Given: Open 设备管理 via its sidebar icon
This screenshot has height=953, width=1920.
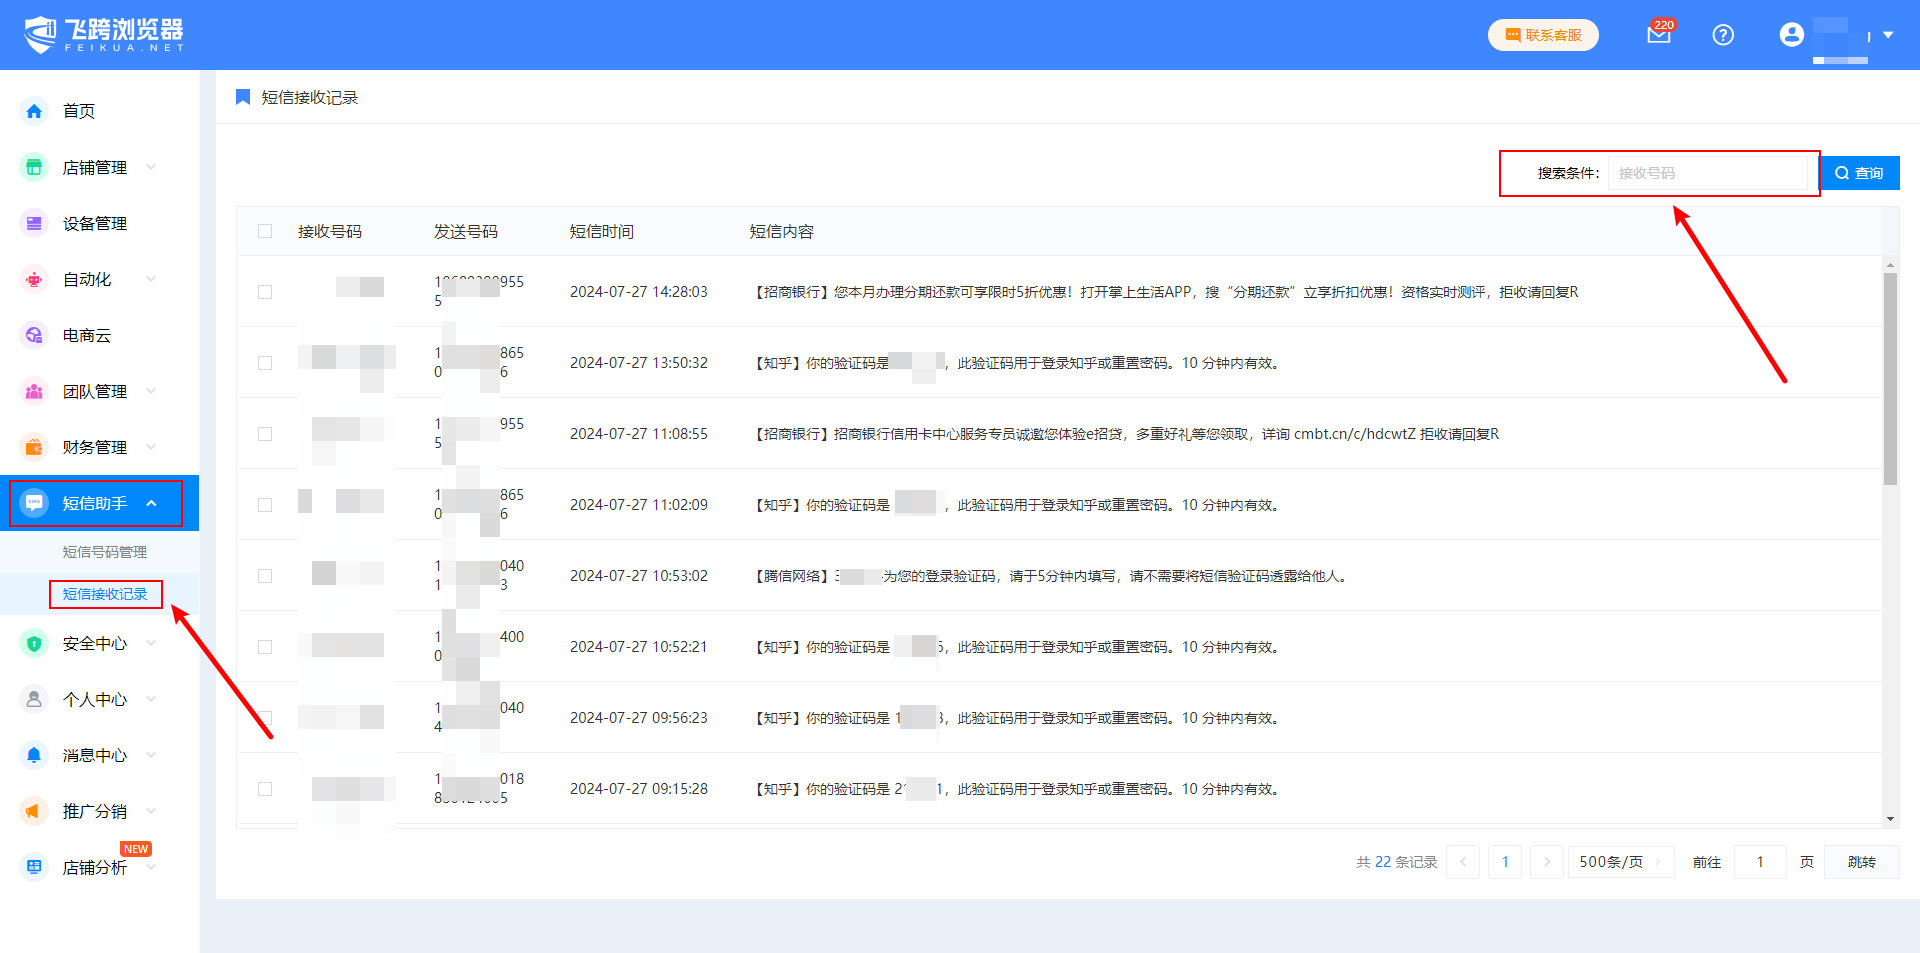Looking at the screenshot, I should pyautogui.click(x=34, y=223).
